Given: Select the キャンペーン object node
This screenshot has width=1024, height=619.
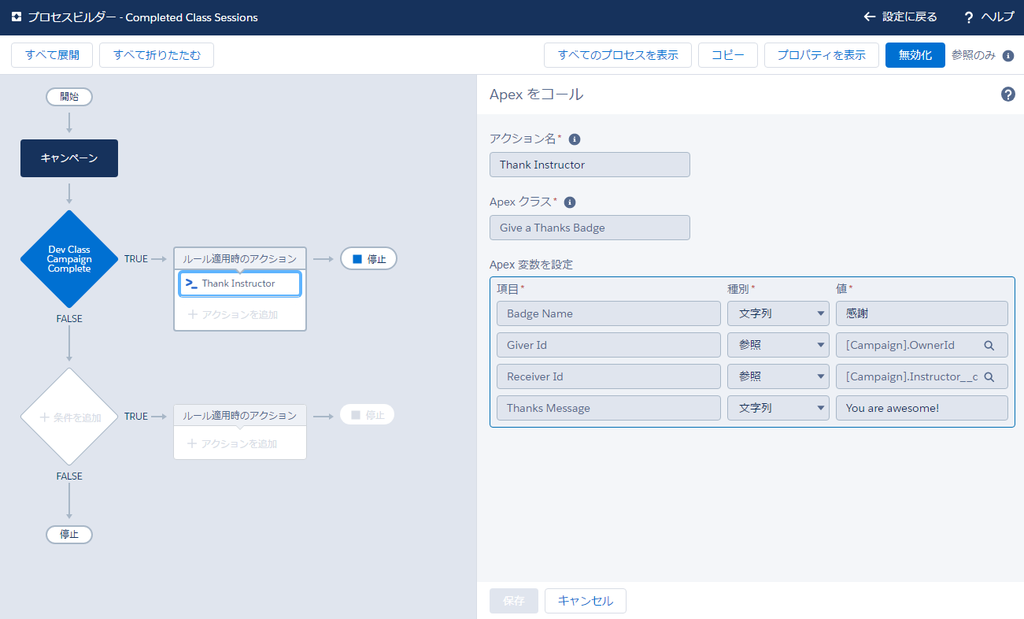Looking at the screenshot, I should (x=69, y=158).
